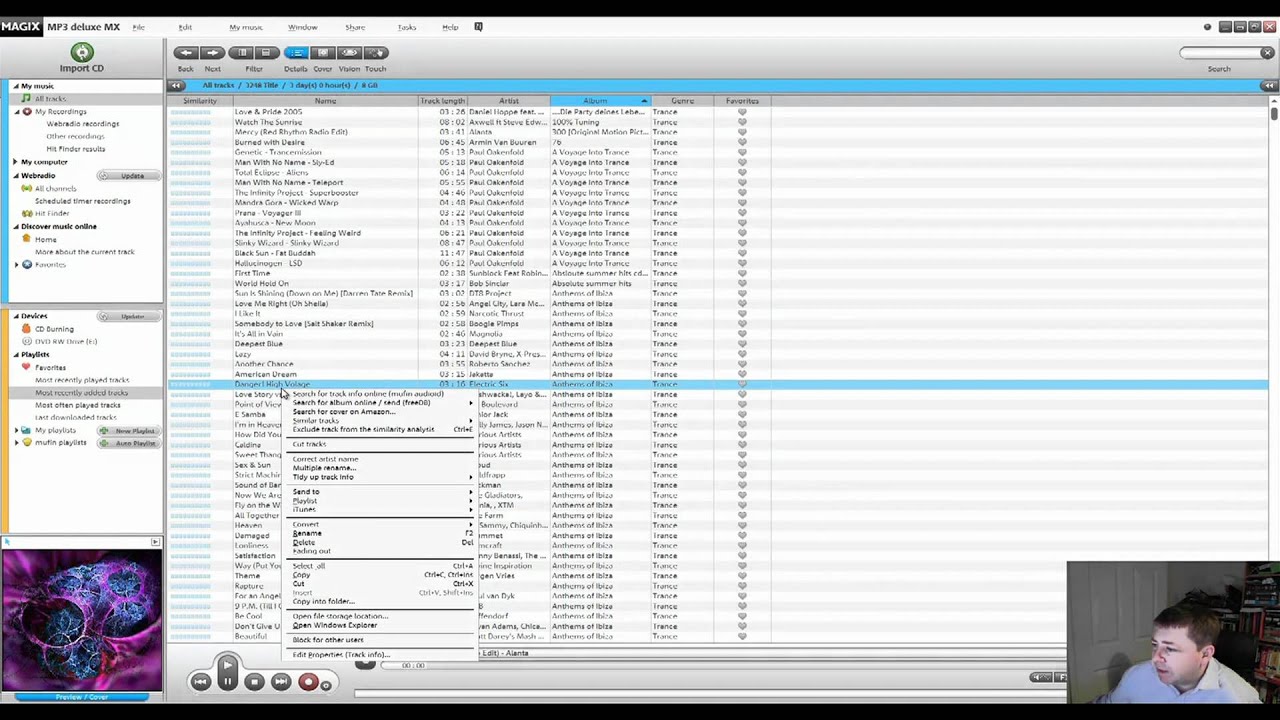
Task: Click Update button beside Webradio
Action: (x=127, y=176)
